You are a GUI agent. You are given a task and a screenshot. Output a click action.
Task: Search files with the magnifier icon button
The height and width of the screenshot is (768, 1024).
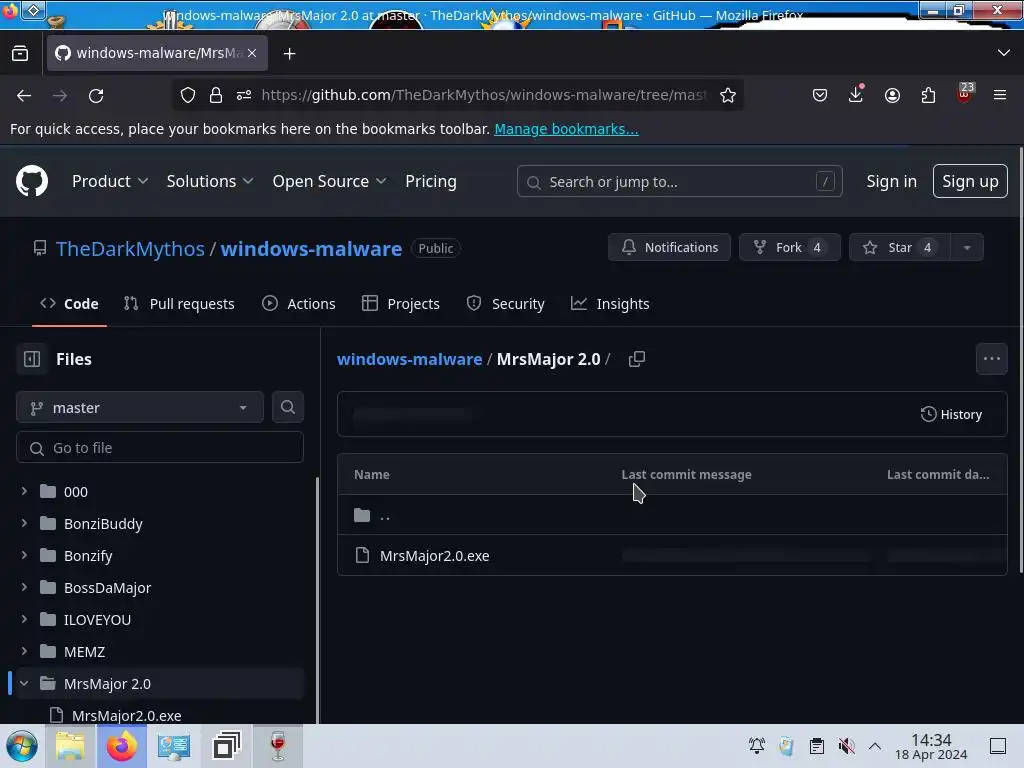(287, 407)
